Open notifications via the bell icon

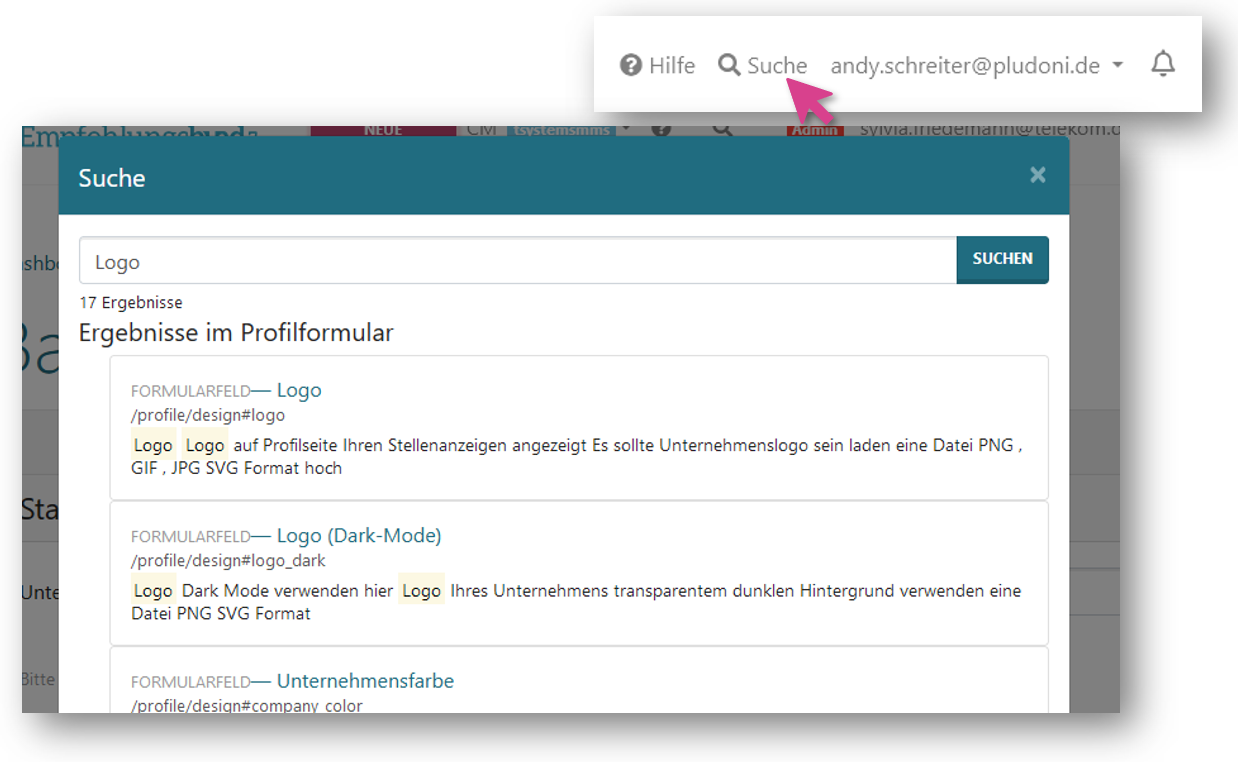(1162, 65)
